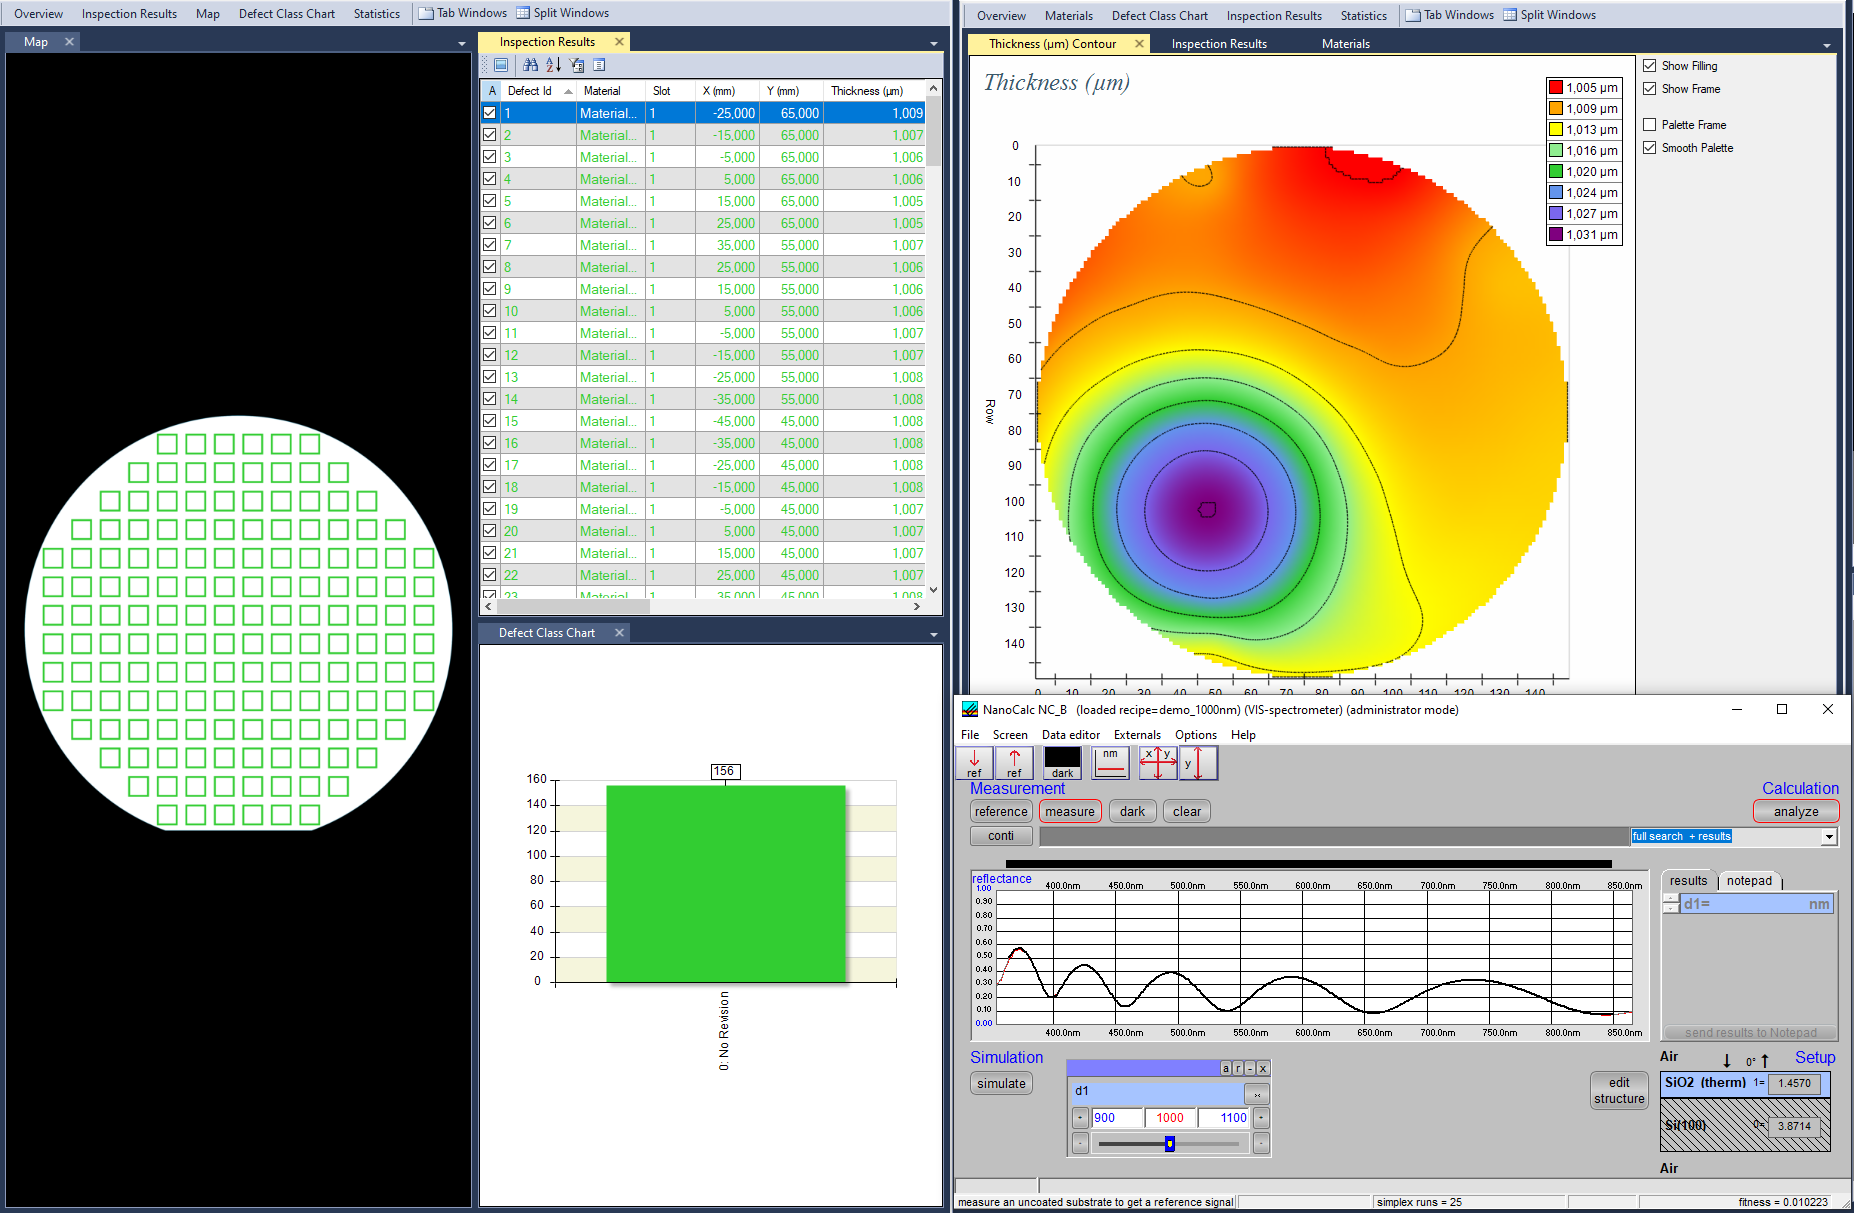Sort by the Defect Id column header
The image size is (1854, 1213).
click(530, 91)
